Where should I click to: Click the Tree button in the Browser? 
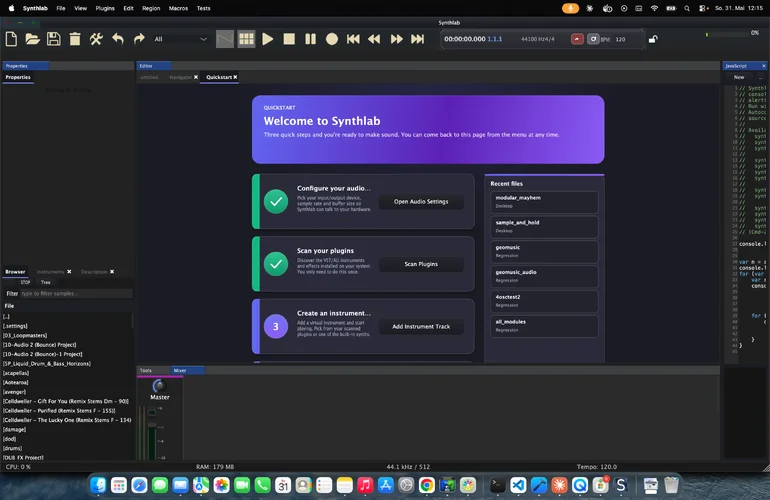click(46, 282)
